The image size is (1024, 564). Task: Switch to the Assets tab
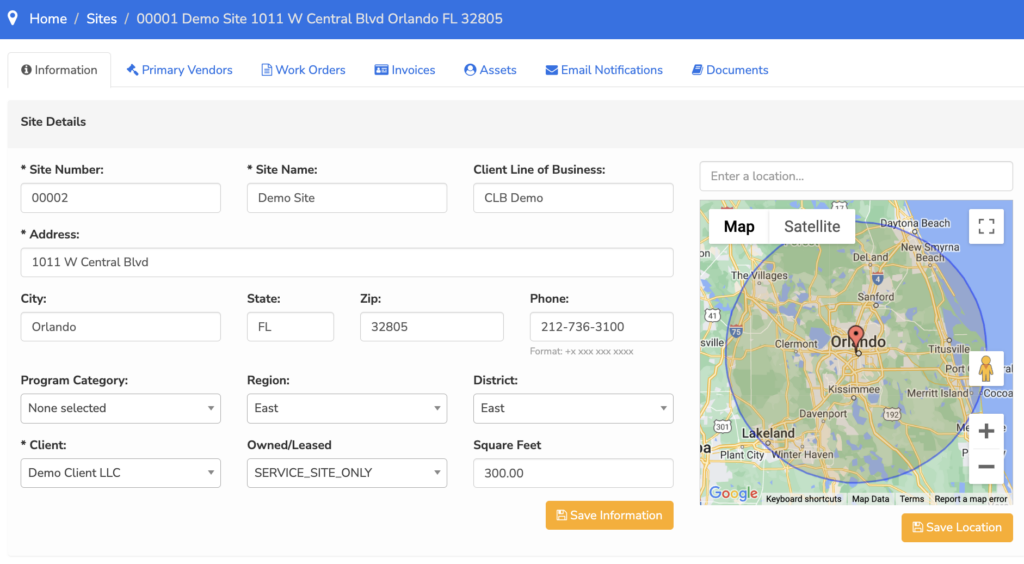[x=490, y=70]
